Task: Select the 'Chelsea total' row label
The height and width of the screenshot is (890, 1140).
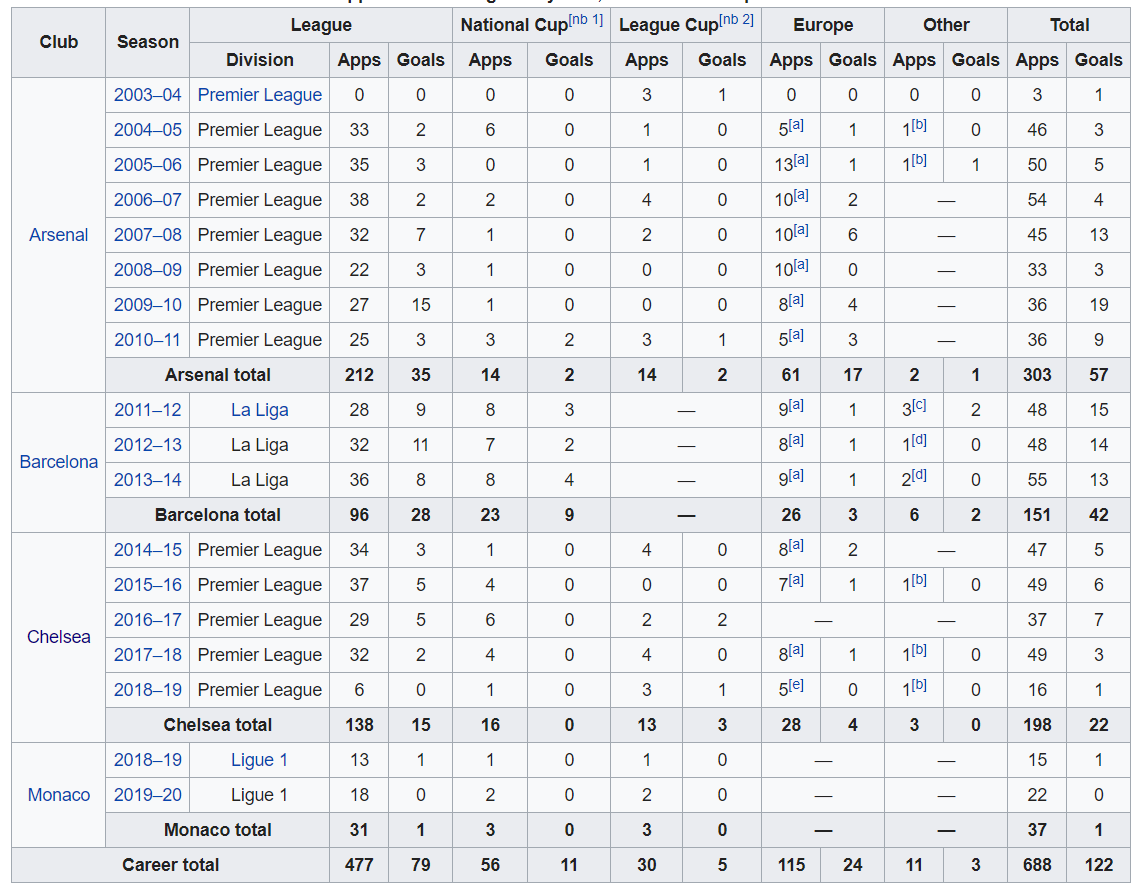Action: [217, 725]
